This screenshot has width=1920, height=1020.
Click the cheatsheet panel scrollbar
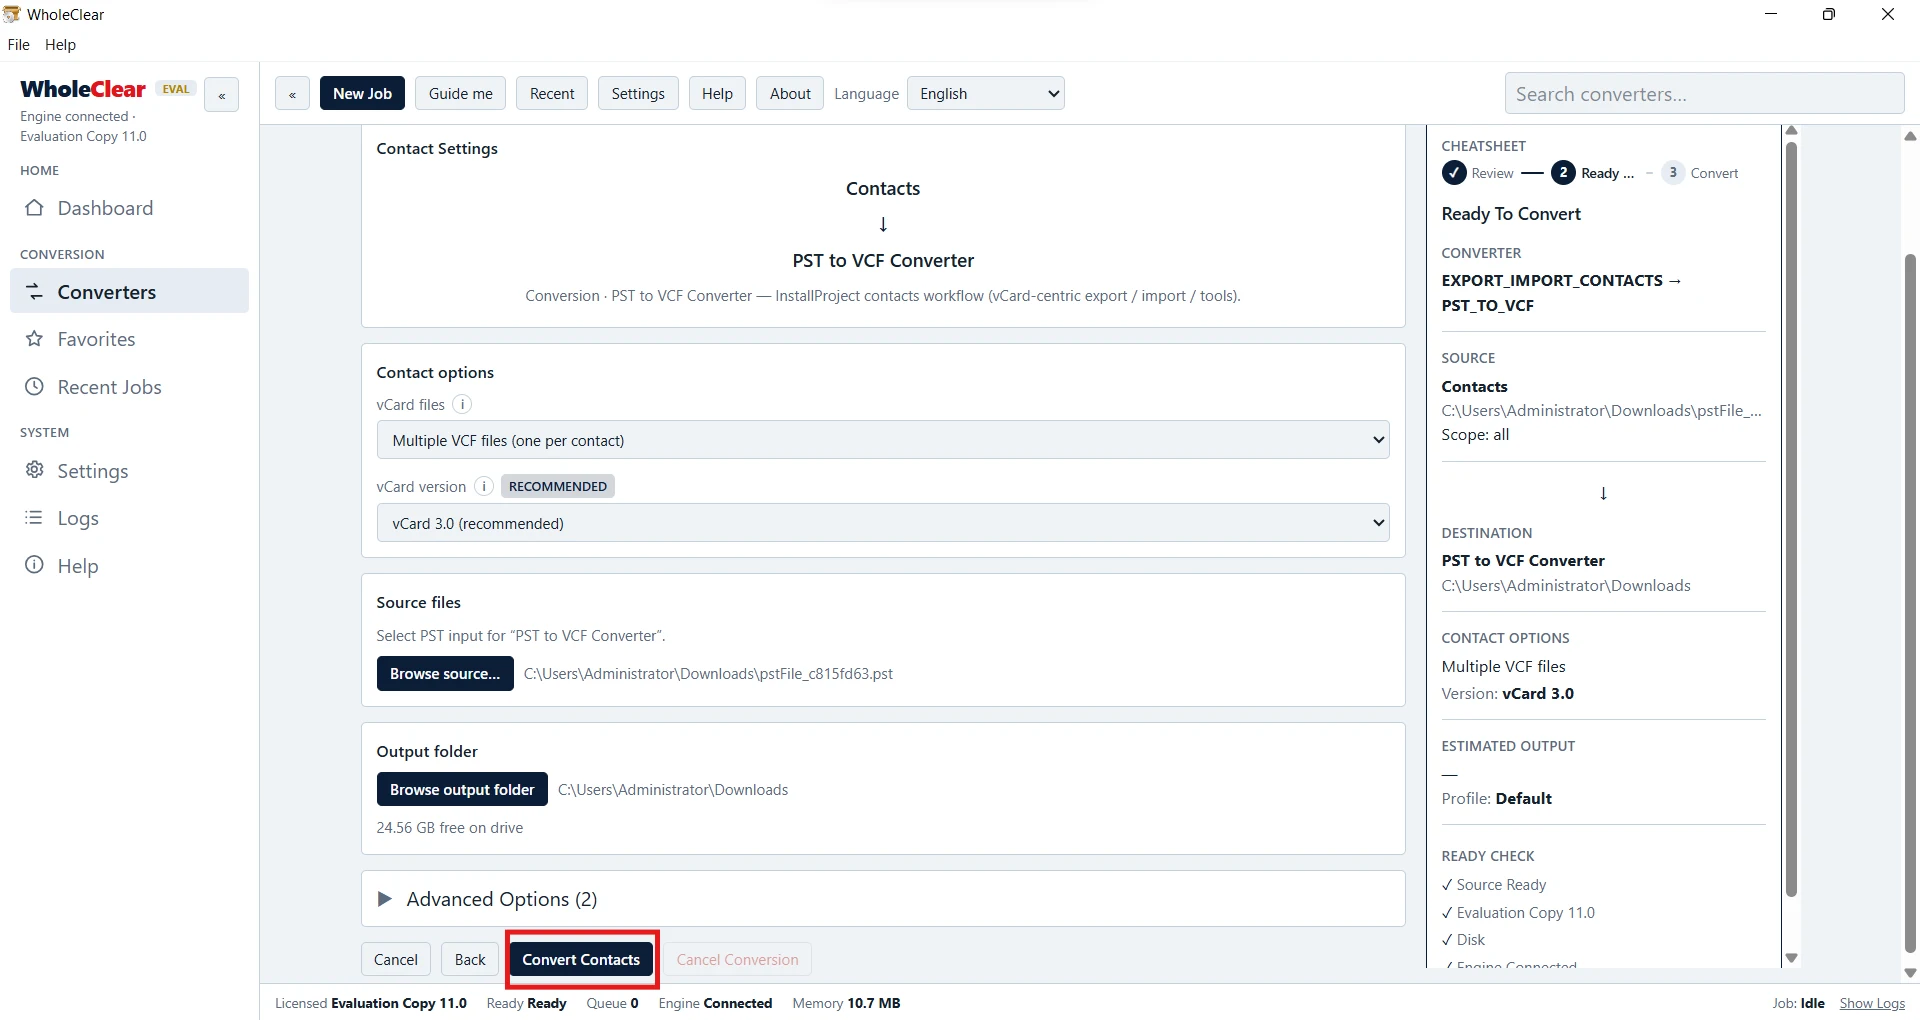coord(1791,520)
